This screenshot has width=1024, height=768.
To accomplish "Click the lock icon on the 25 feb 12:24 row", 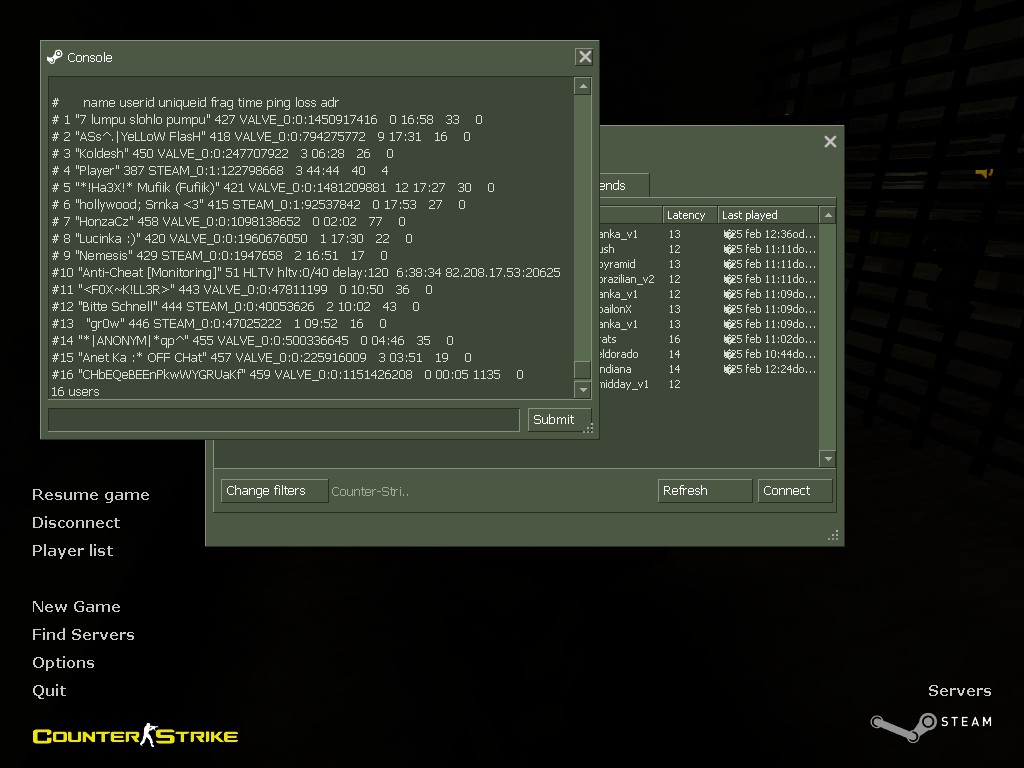I will point(729,369).
